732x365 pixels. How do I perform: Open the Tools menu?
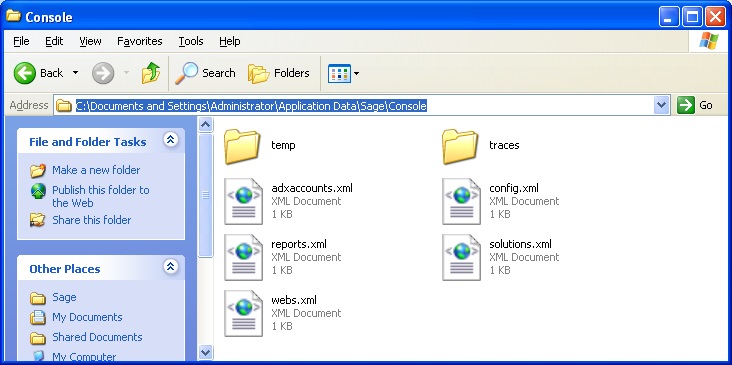(x=191, y=41)
